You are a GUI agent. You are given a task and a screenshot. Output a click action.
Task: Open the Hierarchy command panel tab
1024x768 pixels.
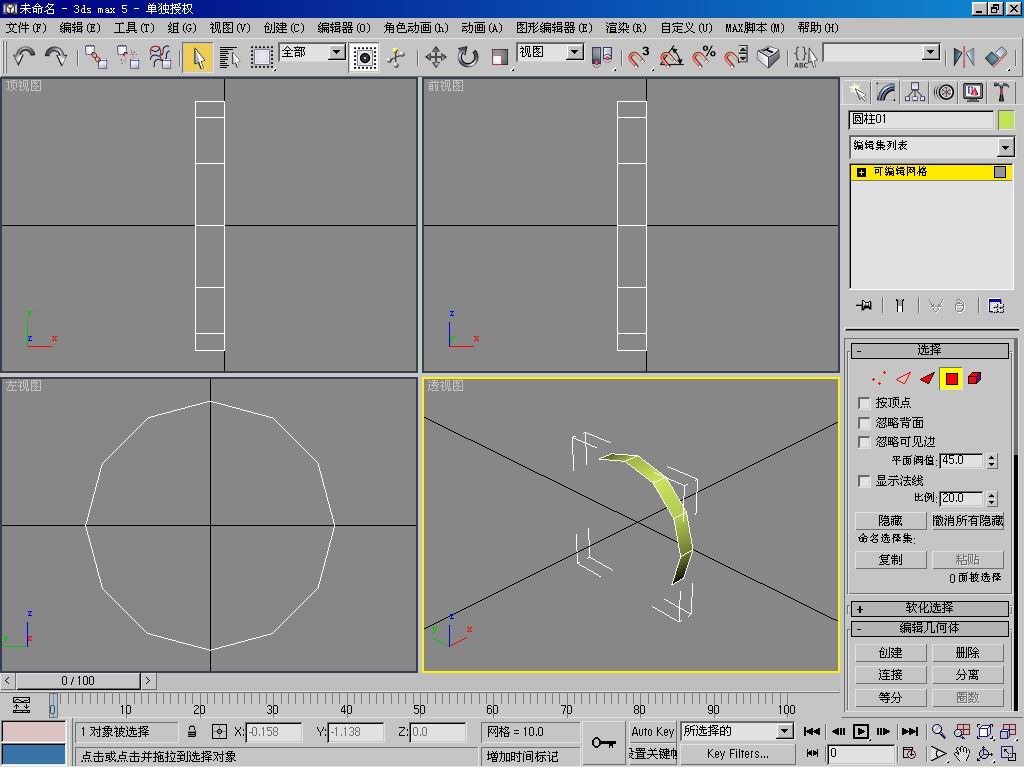tap(915, 92)
